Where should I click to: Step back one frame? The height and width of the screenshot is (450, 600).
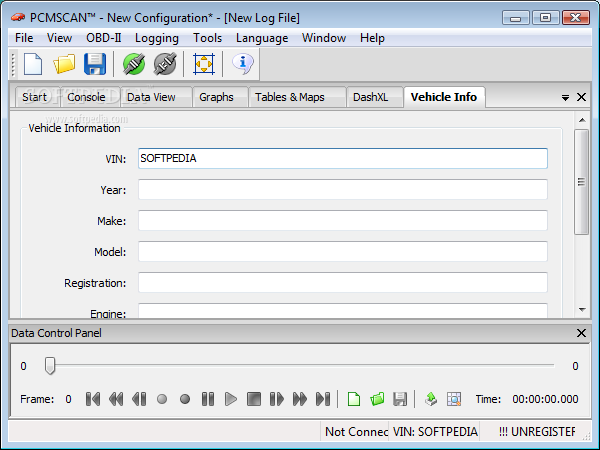pyautogui.click(x=139, y=399)
